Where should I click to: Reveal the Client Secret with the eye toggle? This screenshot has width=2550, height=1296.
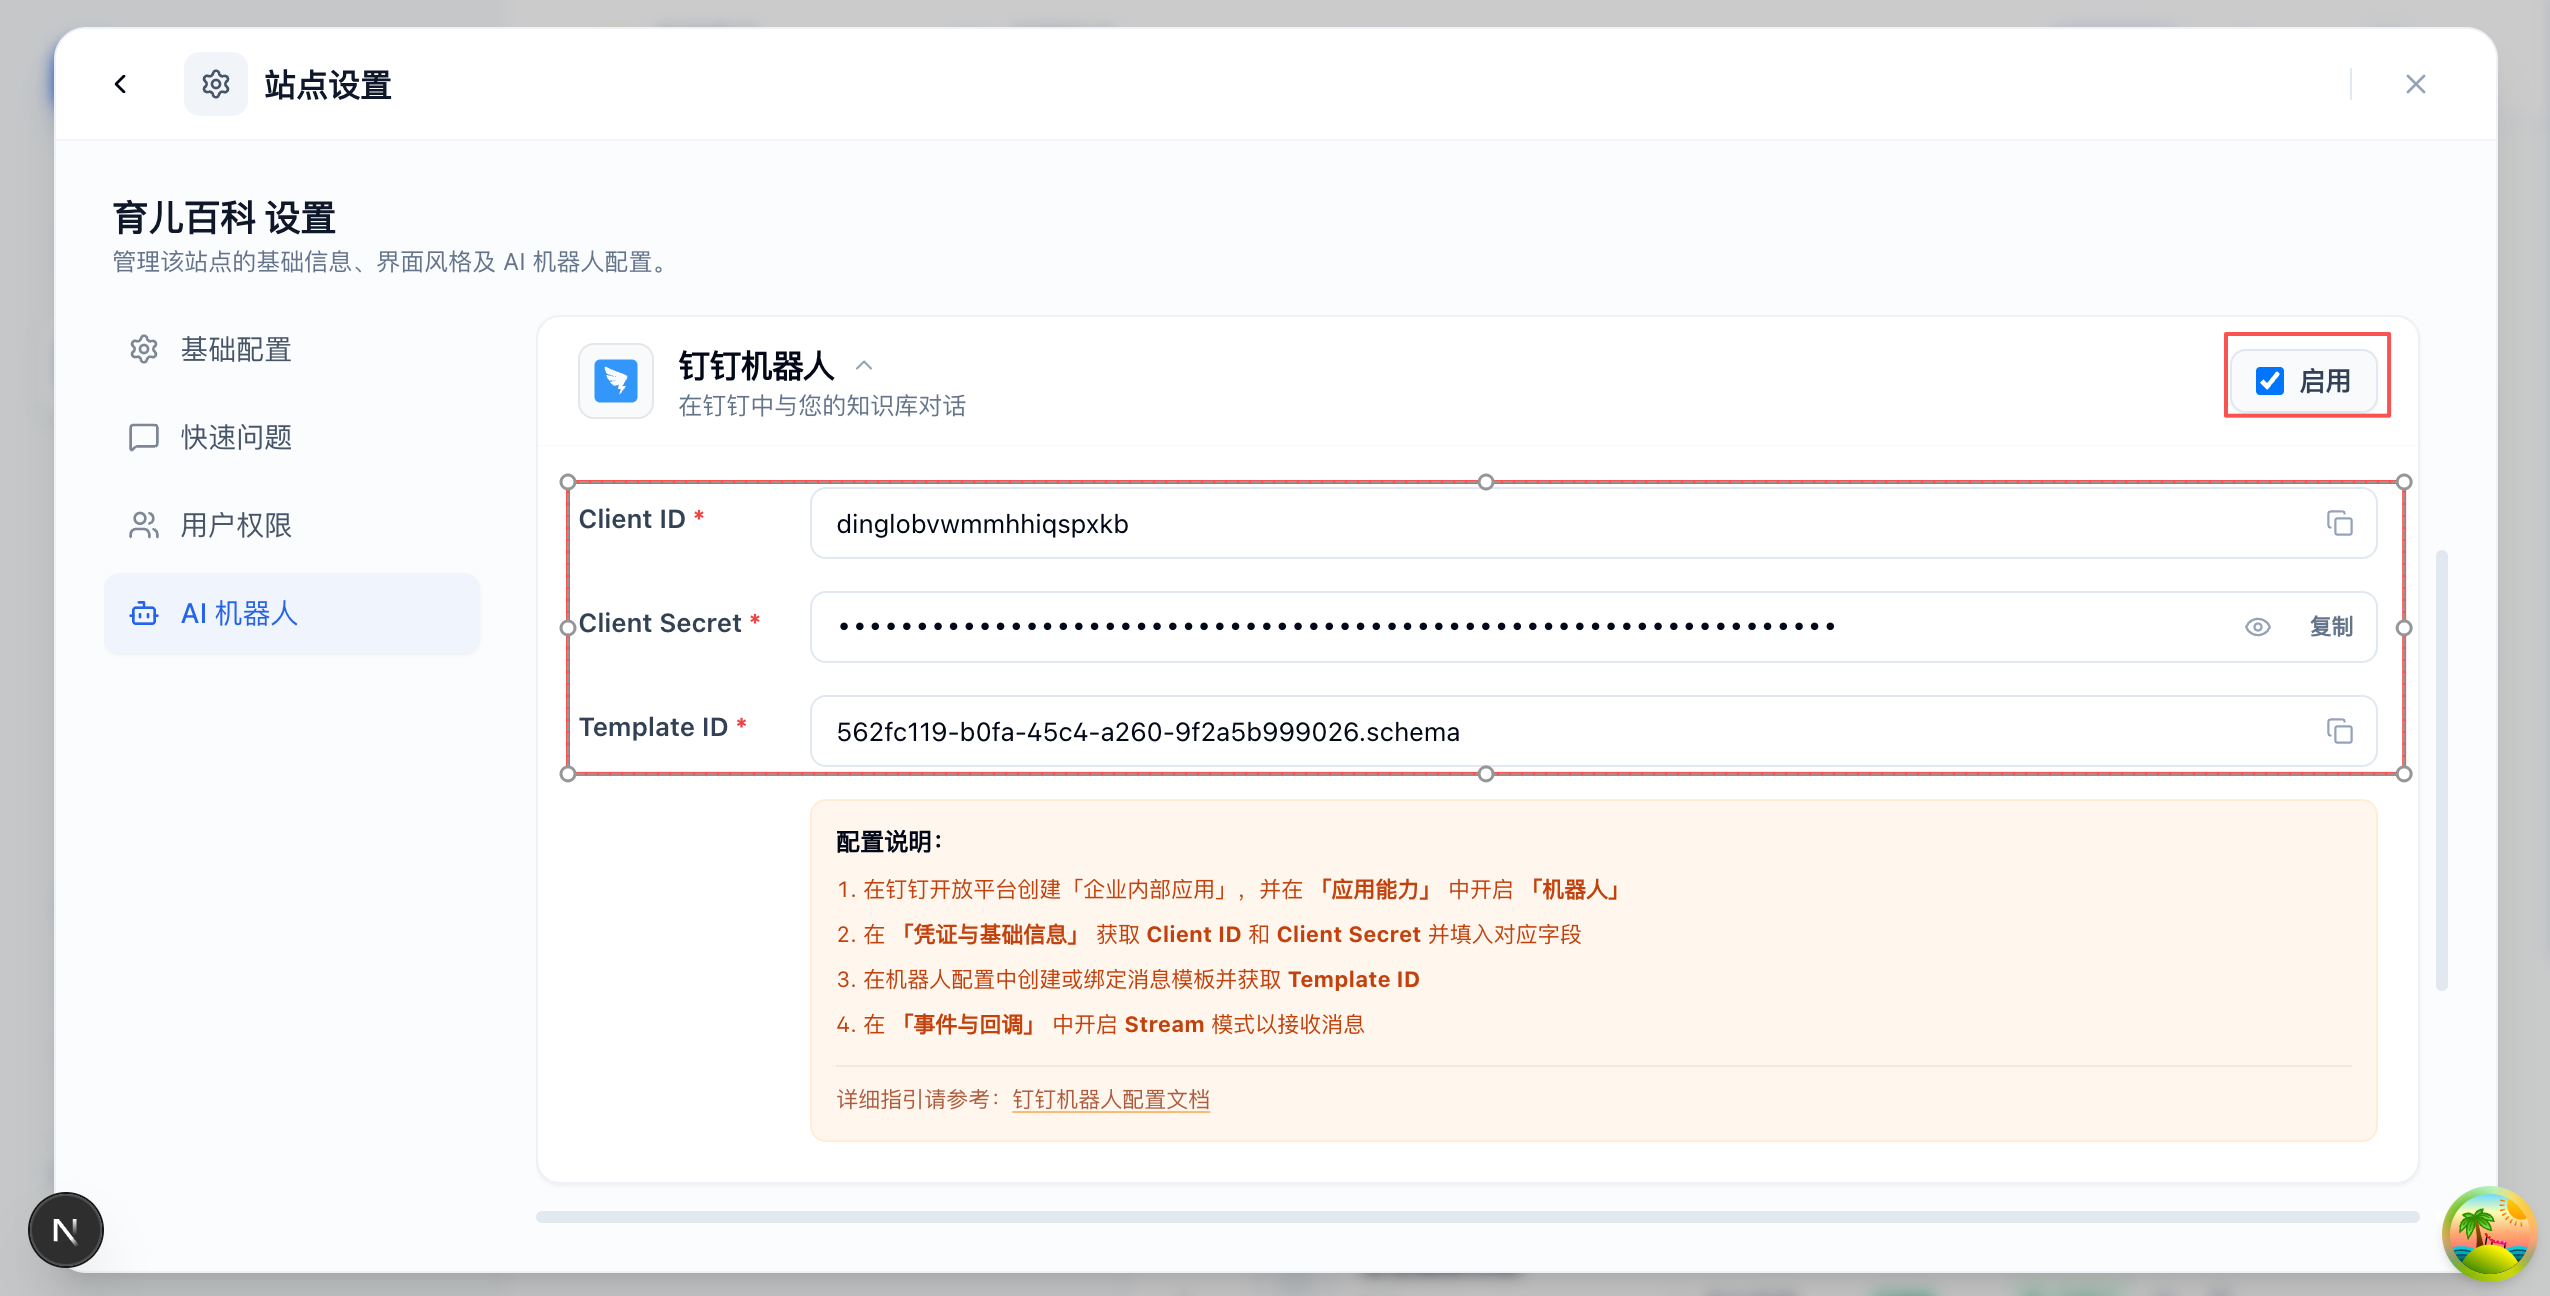[2258, 626]
